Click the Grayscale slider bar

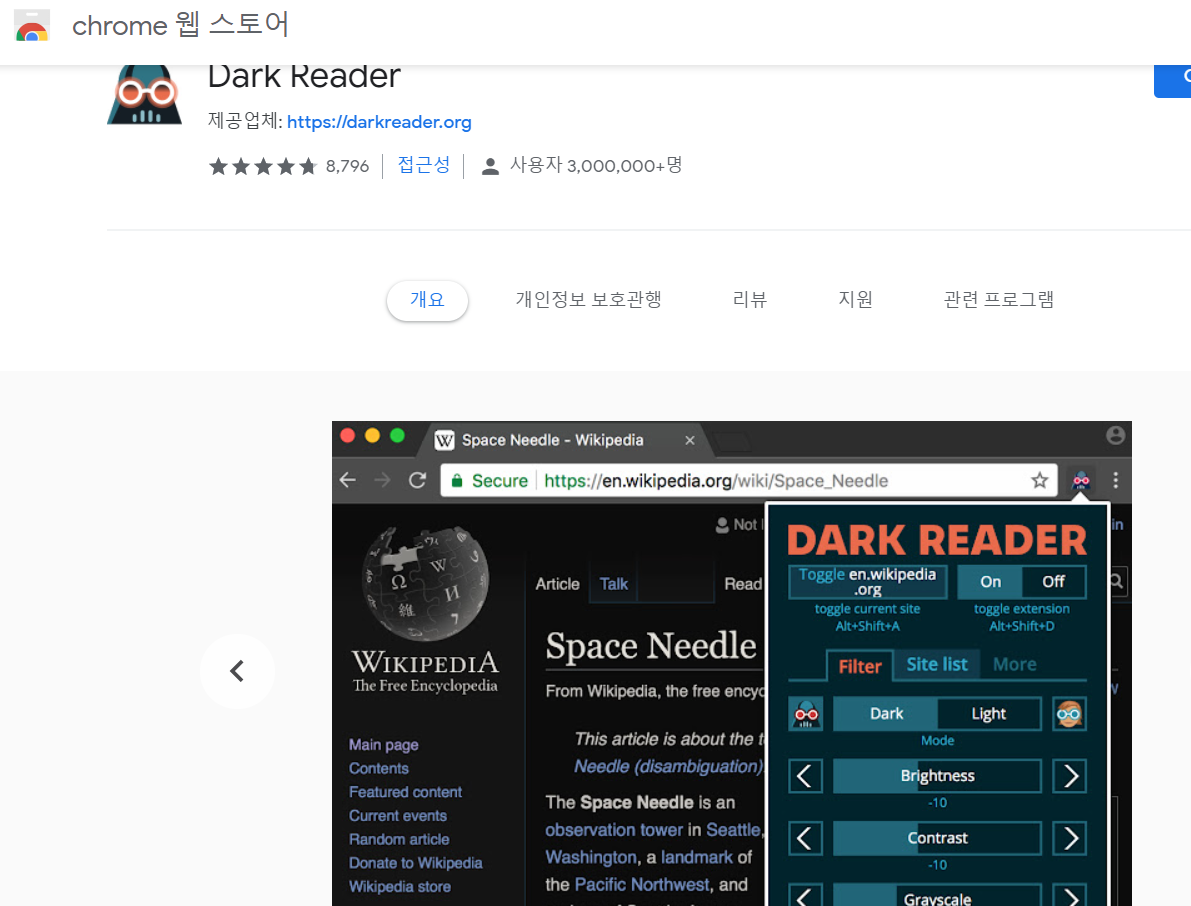[937, 896]
